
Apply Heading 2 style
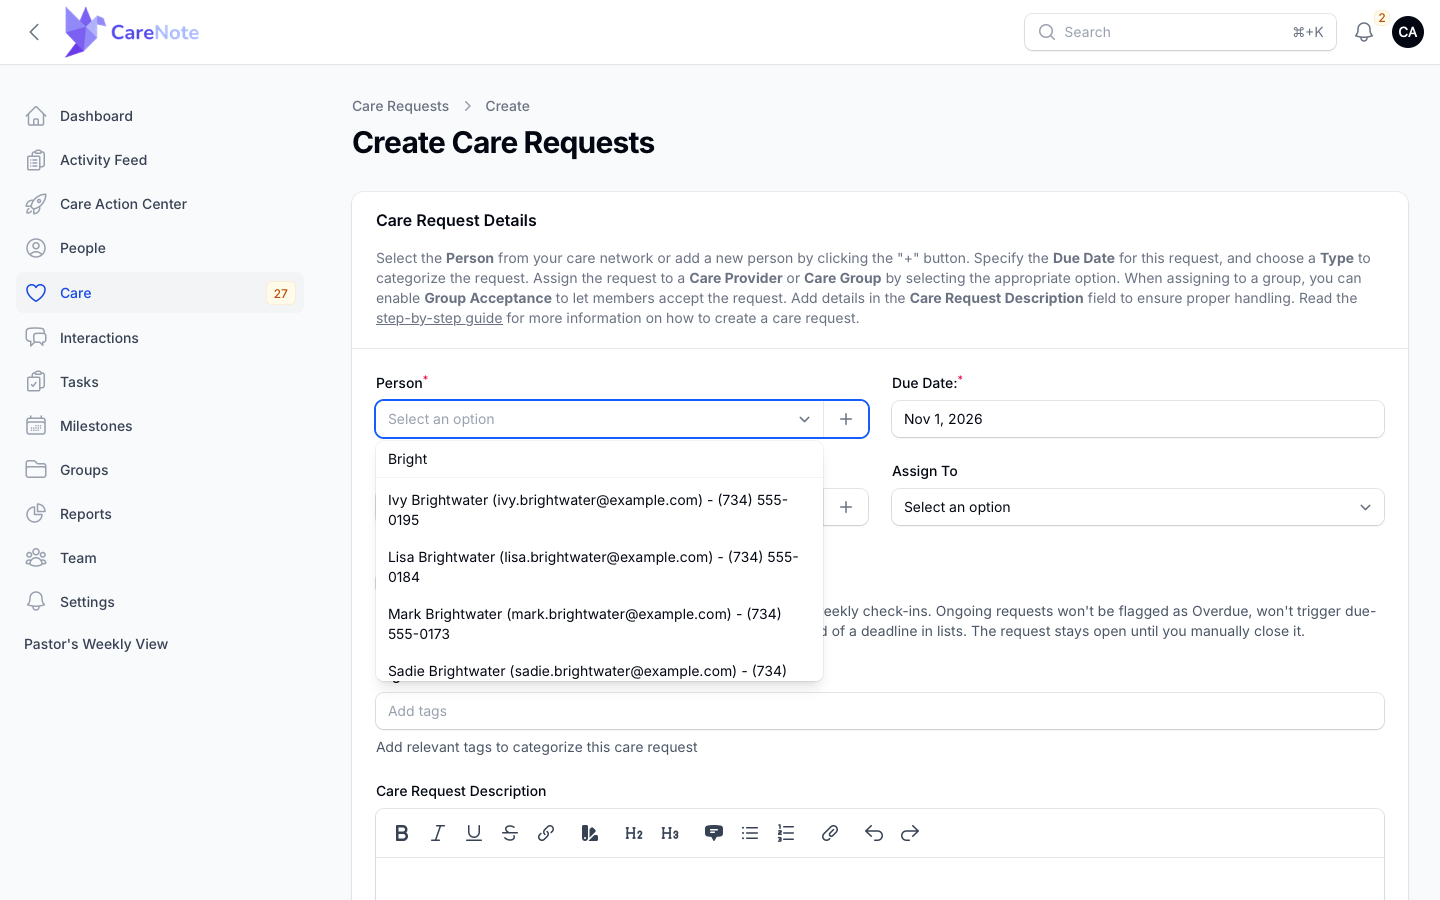coord(634,833)
